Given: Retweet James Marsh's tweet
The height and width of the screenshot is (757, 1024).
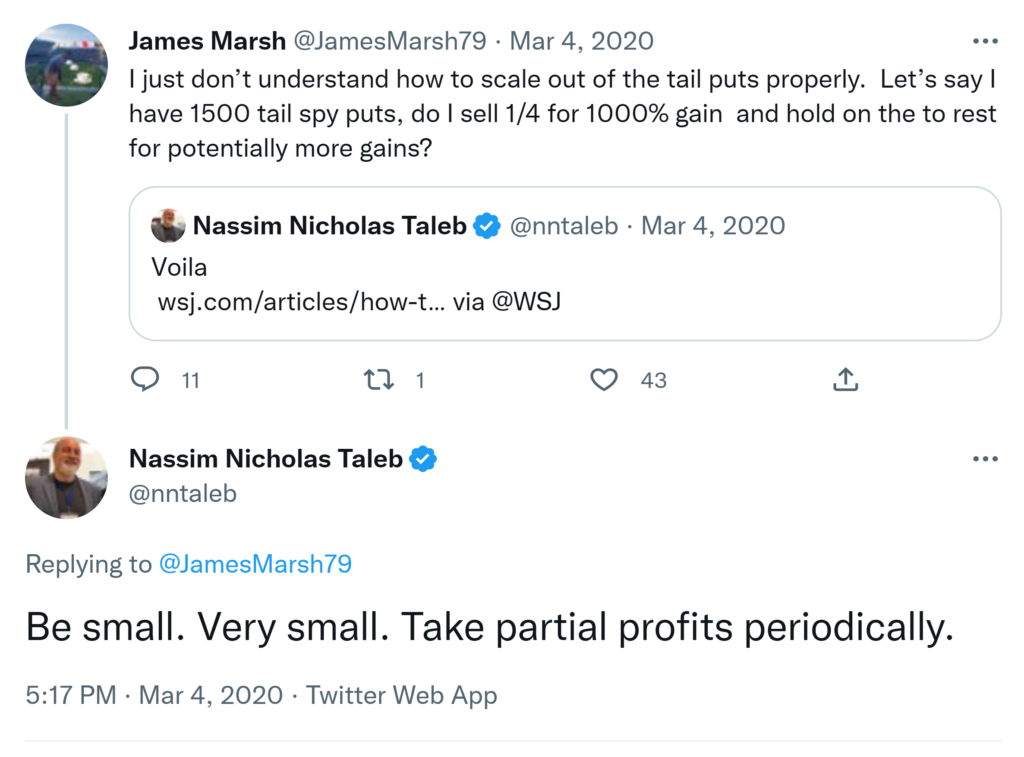Looking at the screenshot, I should pos(377,380).
